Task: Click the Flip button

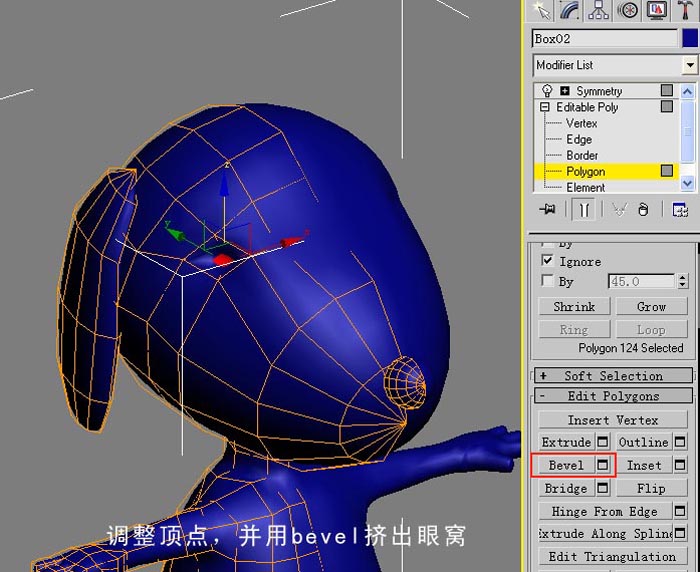Action: point(651,488)
